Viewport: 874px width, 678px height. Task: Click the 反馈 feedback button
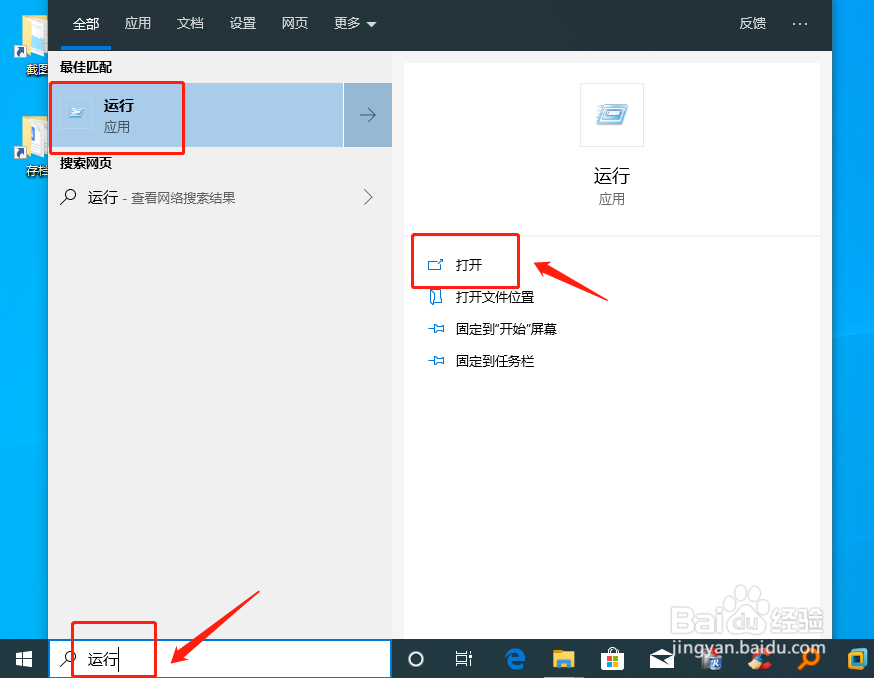click(x=752, y=23)
